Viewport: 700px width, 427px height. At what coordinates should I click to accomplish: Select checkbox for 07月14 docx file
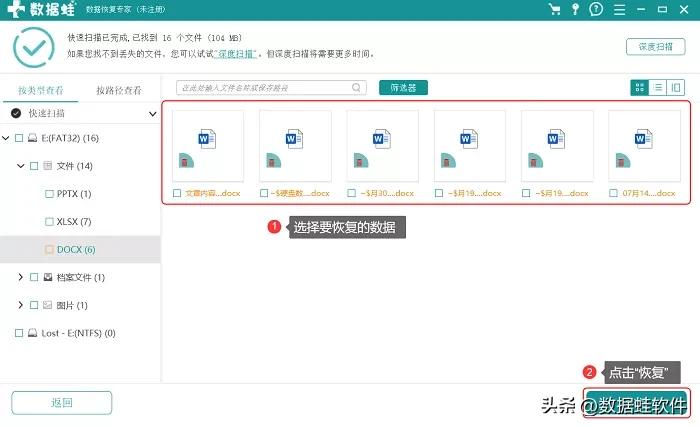point(613,193)
